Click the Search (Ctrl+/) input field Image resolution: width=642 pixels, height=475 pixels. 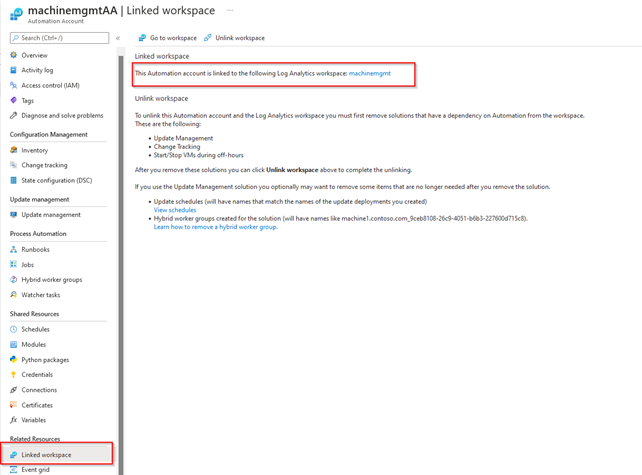[x=60, y=38]
